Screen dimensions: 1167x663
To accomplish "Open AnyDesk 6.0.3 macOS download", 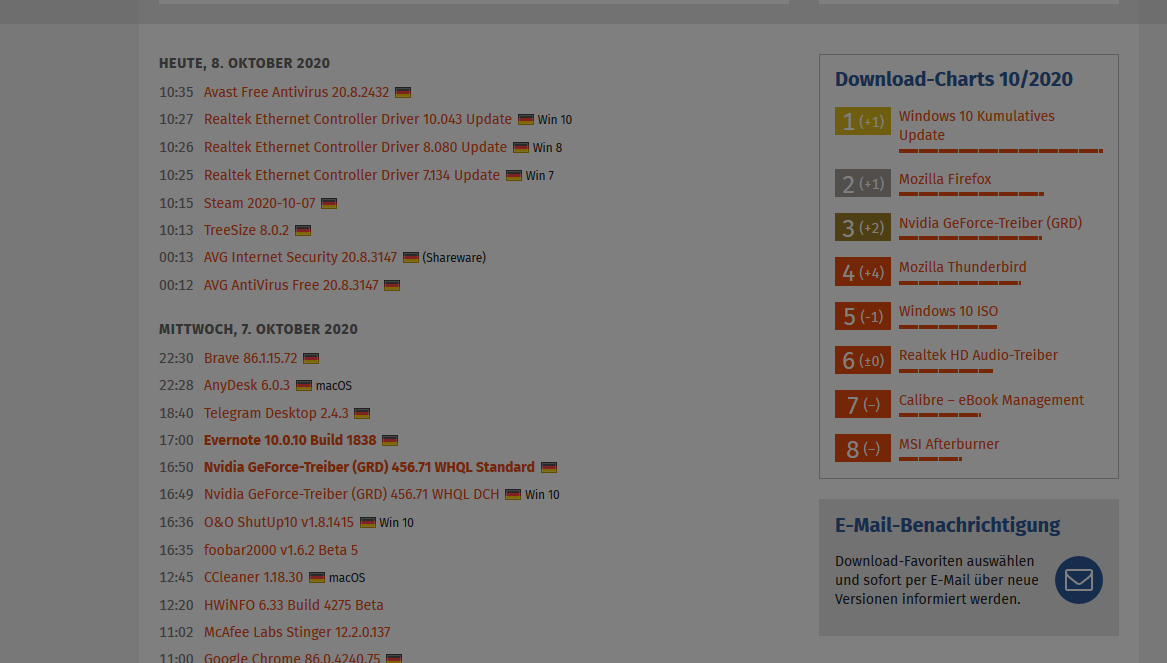I will click(x=246, y=385).
